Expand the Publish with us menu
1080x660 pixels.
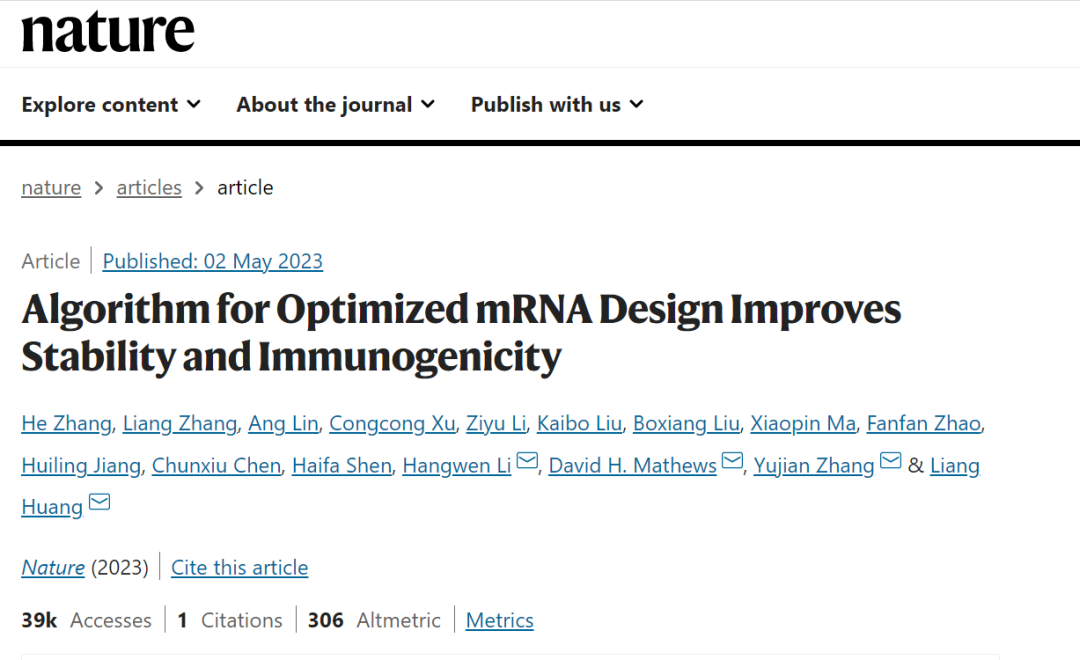(x=557, y=105)
